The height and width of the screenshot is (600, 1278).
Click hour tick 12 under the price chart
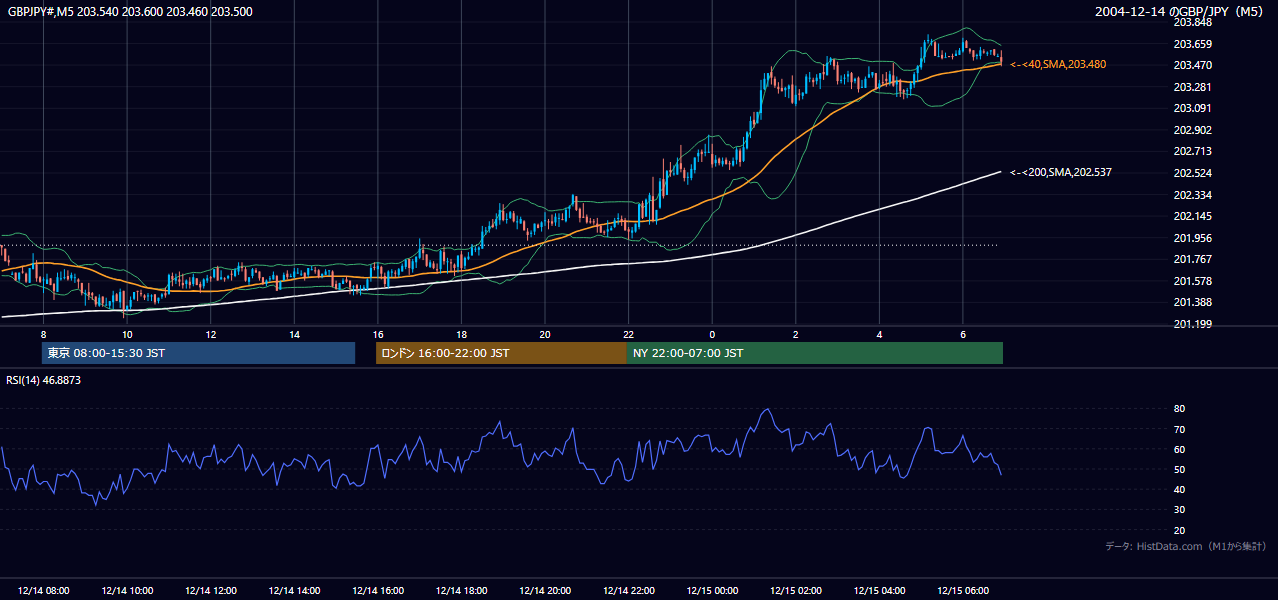(210, 334)
